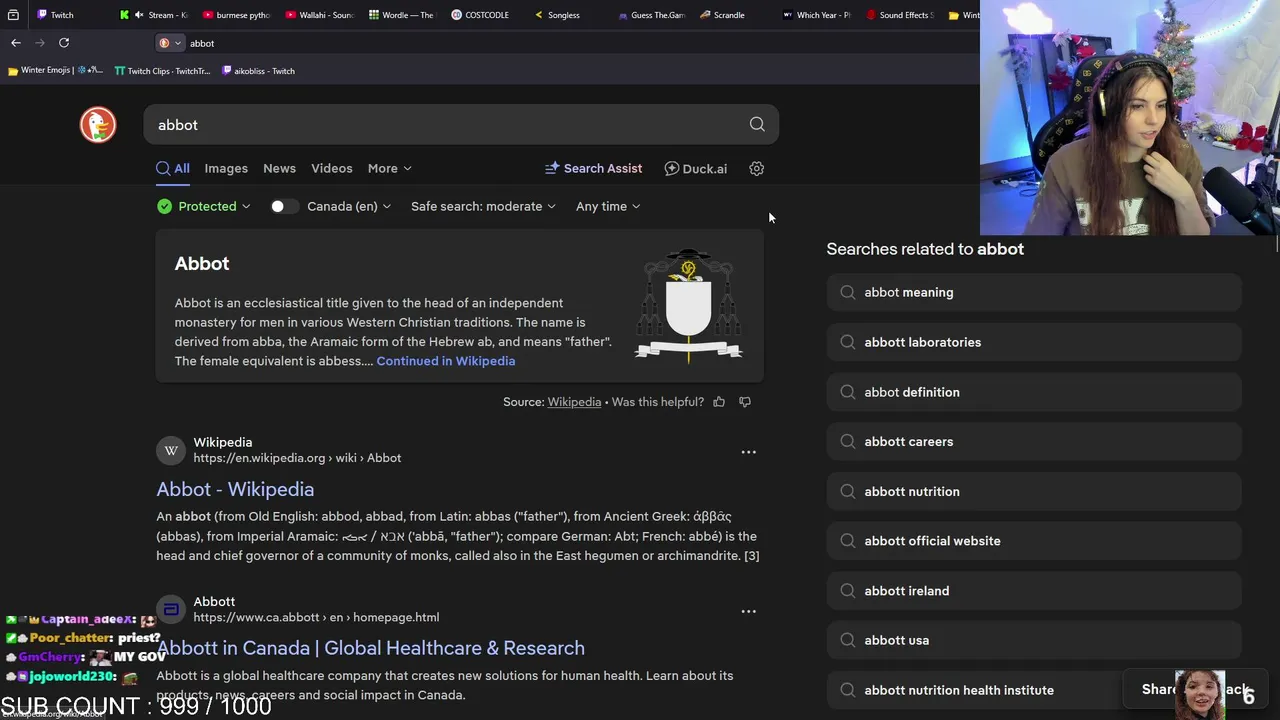Image resolution: width=1280 pixels, height=720 pixels.
Task: Go forward in browser
Action: (40, 43)
